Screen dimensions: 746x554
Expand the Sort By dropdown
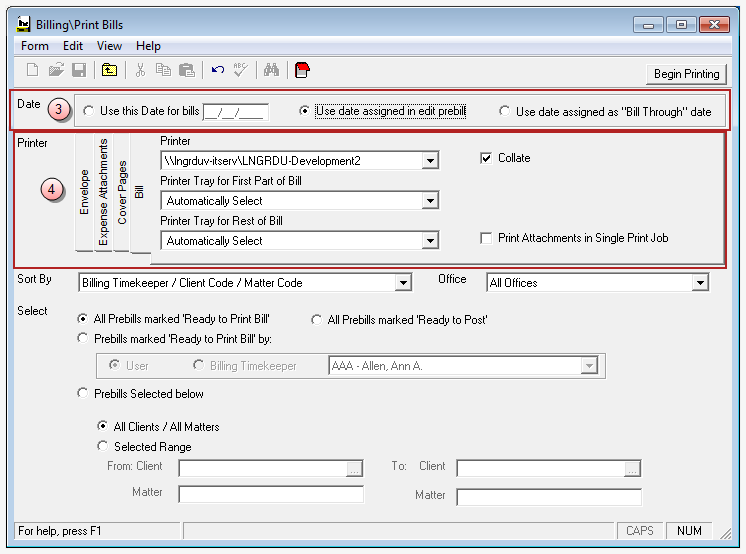tap(403, 283)
